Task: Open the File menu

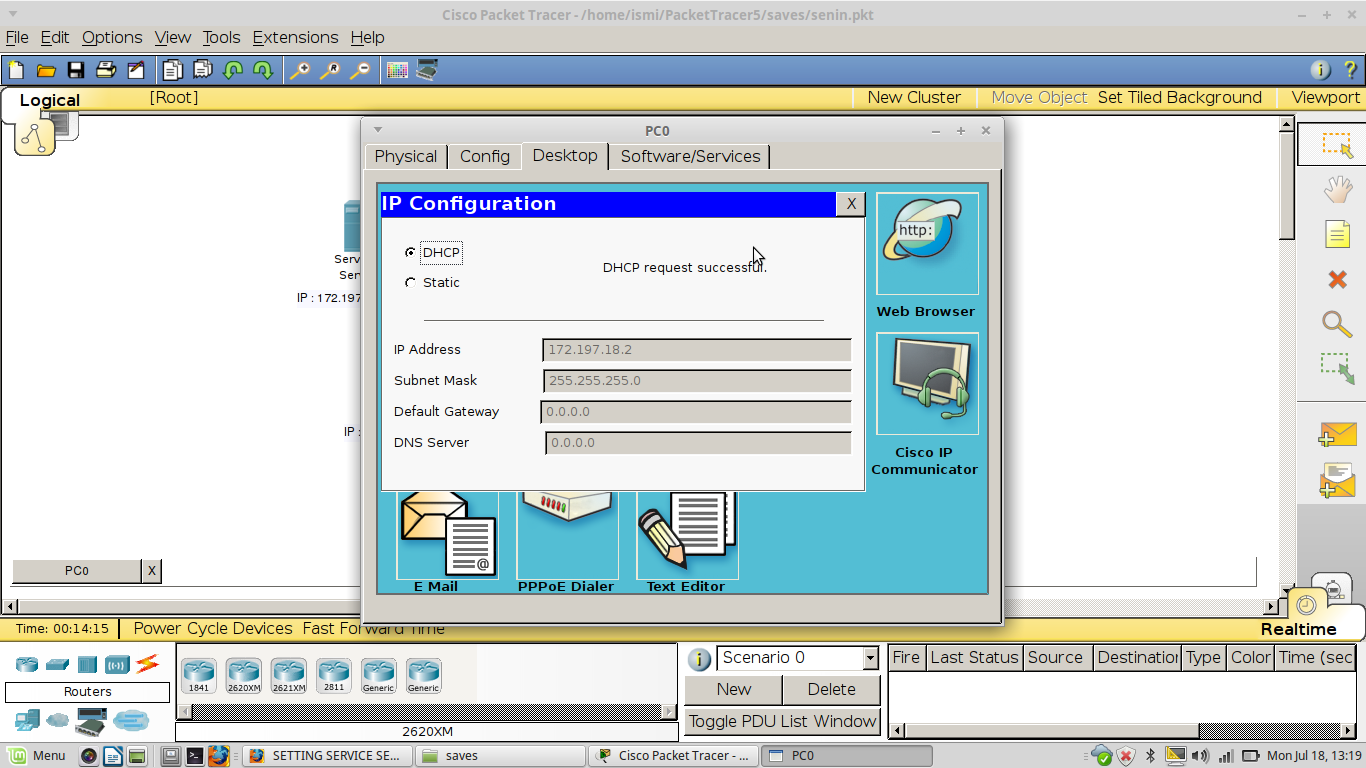Action: pos(17,37)
